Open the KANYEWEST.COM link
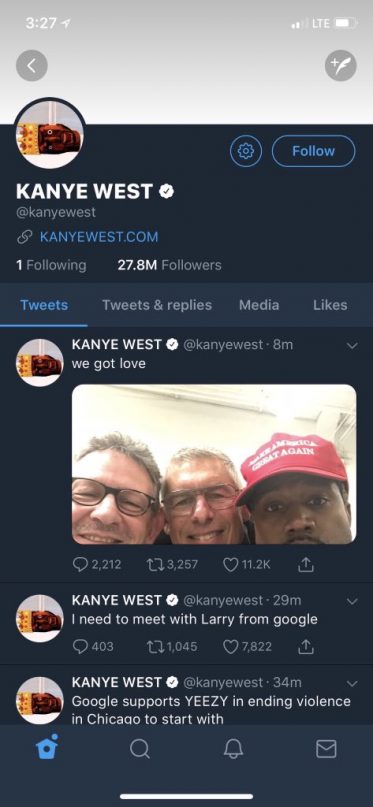The image size is (373, 807). point(99,237)
